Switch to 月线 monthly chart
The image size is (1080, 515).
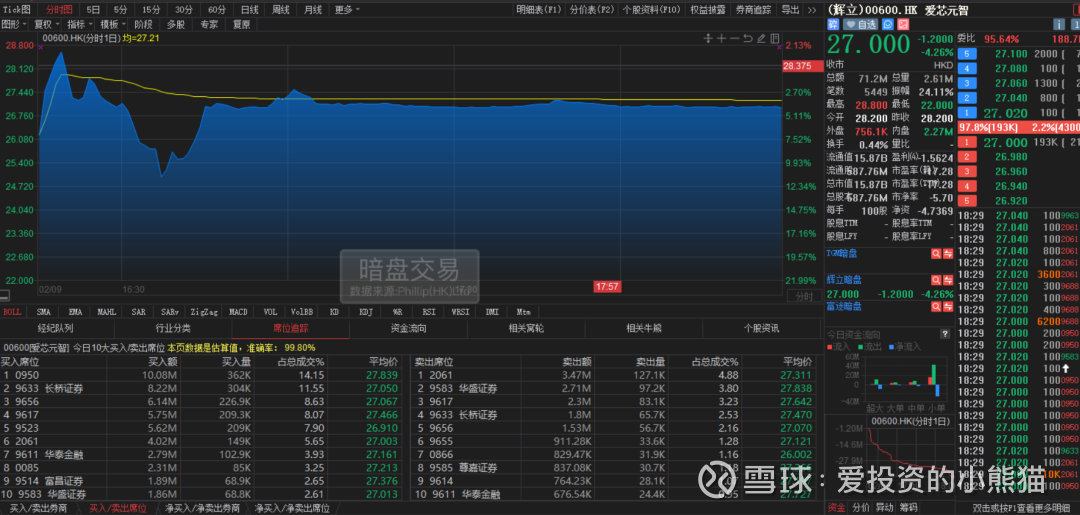point(313,10)
